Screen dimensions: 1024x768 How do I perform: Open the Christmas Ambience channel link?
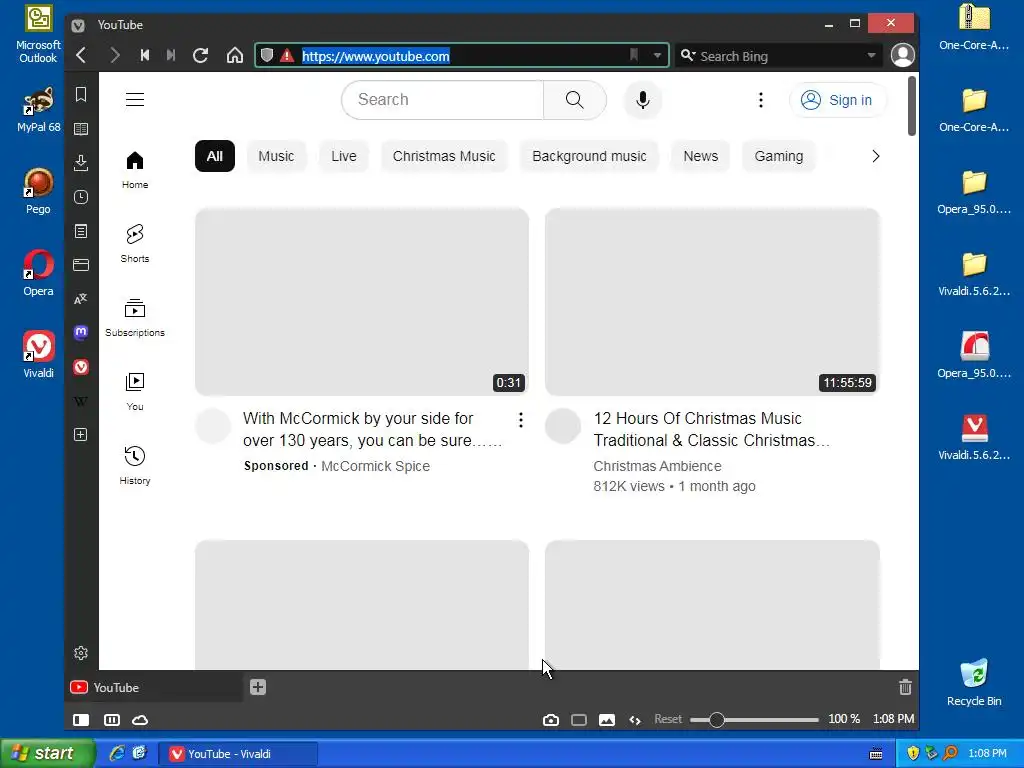658,466
